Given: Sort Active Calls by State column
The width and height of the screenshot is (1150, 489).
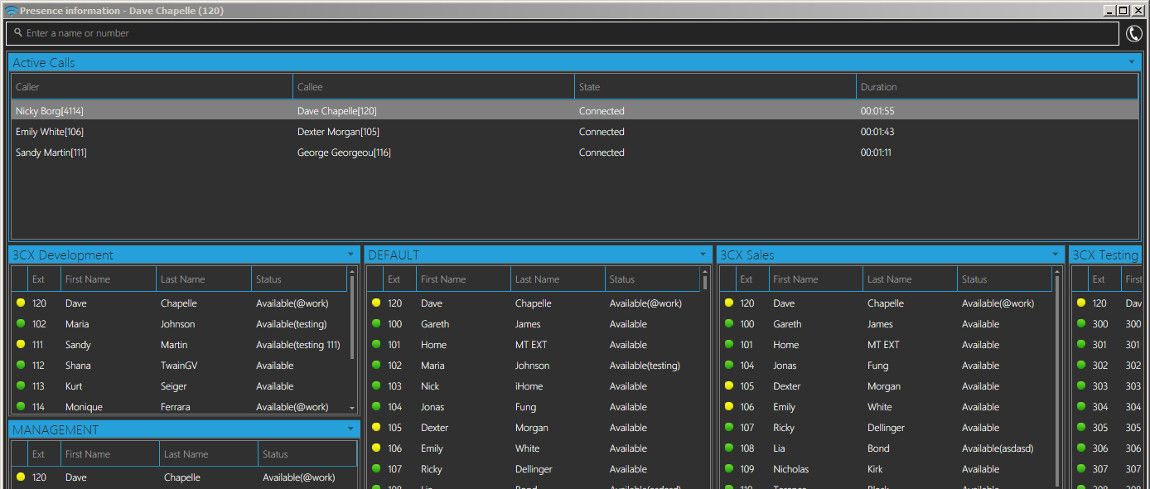Looking at the screenshot, I should pos(715,87).
